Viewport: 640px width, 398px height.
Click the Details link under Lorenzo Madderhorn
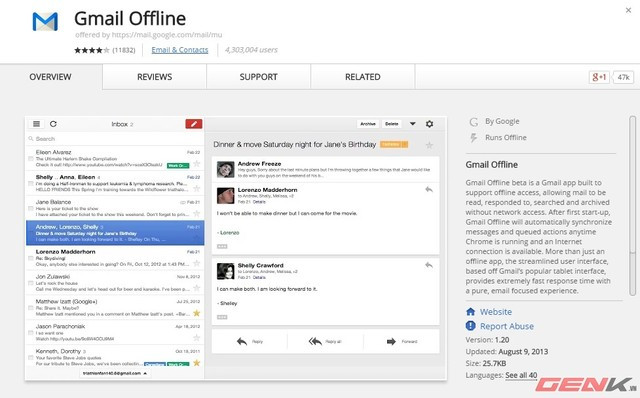[x=259, y=202]
